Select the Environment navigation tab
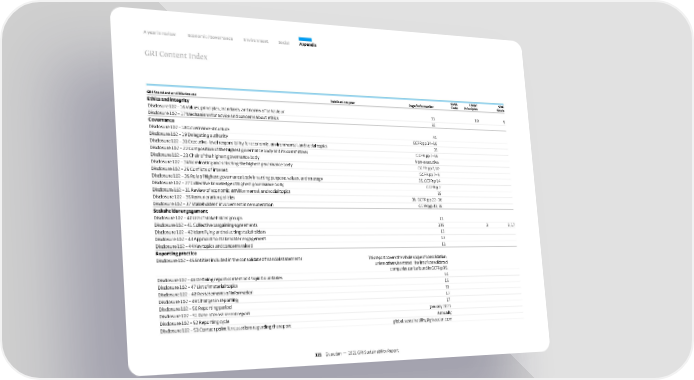 [256, 40]
